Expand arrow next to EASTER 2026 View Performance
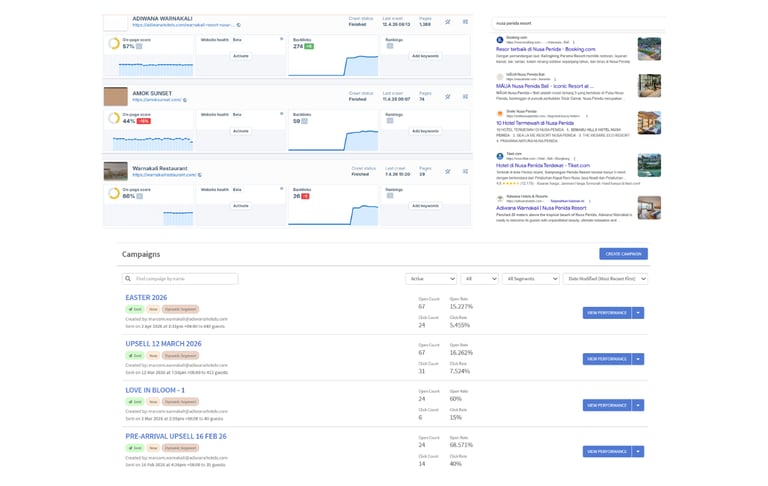 click(638, 313)
